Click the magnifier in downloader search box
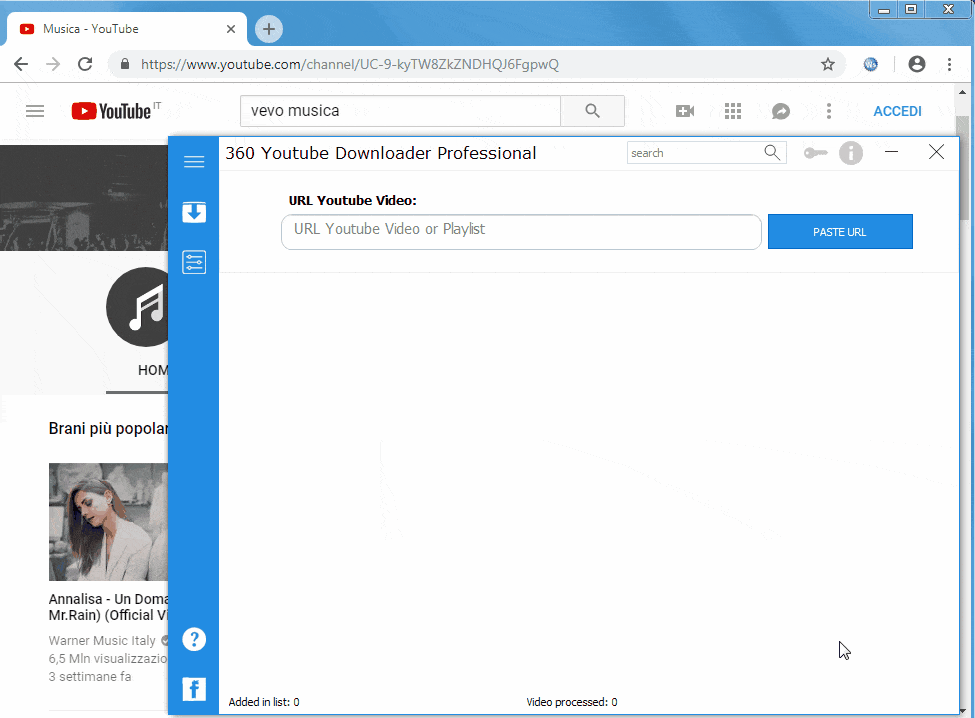The image size is (975, 718). click(x=772, y=152)
